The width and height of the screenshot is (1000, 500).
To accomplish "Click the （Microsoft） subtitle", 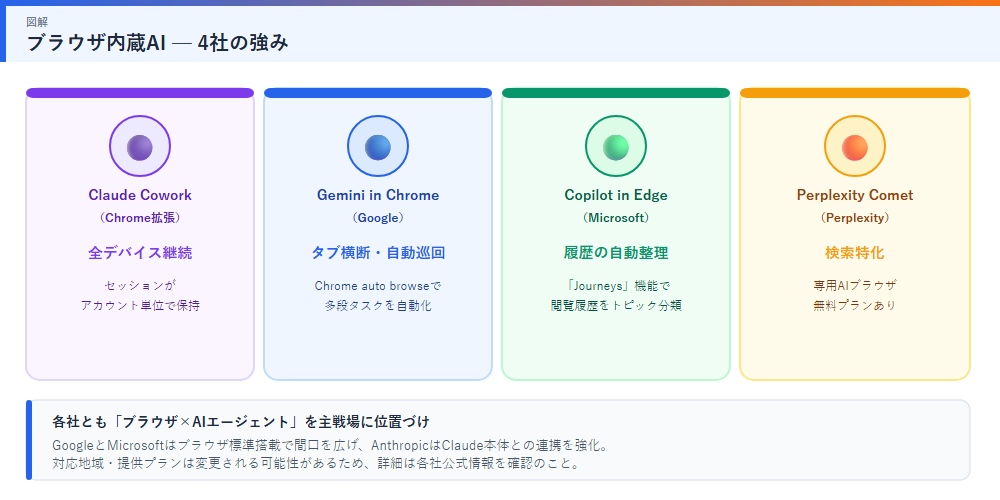I will [x=616, y=217].
